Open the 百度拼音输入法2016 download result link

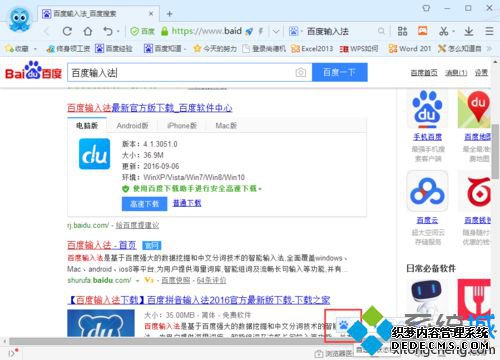pyautogui.click(x=199, y=300)
